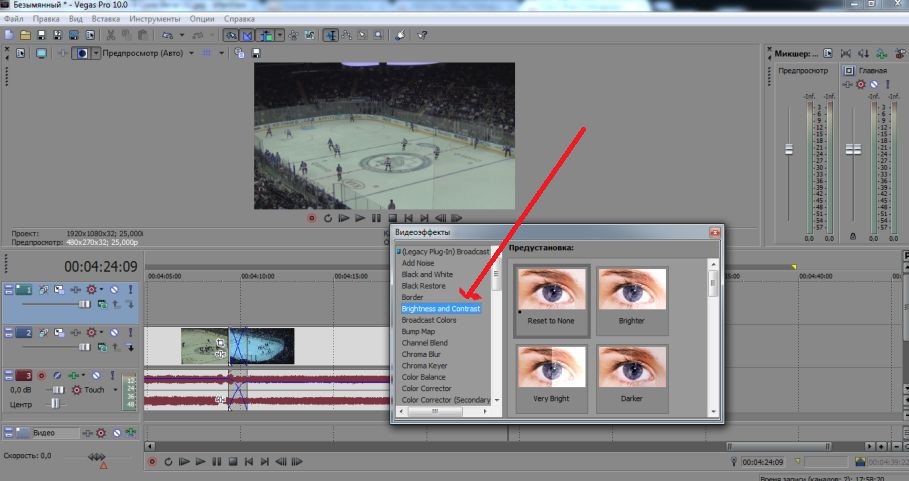Select the Zoom Edit magnifier tool

coord(378,35)
